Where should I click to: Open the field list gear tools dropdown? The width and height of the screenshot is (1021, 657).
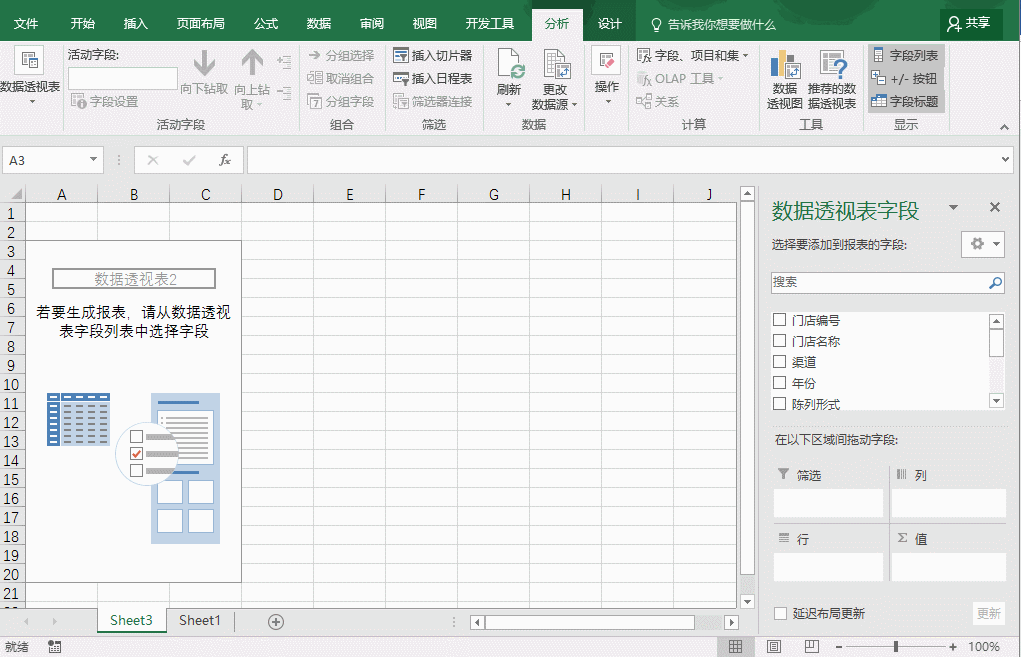982,244
